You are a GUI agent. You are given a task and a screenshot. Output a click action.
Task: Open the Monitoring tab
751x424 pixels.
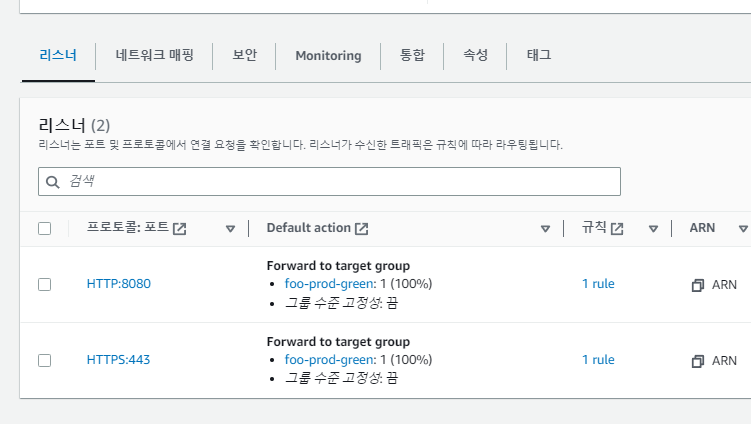[328, 56]
